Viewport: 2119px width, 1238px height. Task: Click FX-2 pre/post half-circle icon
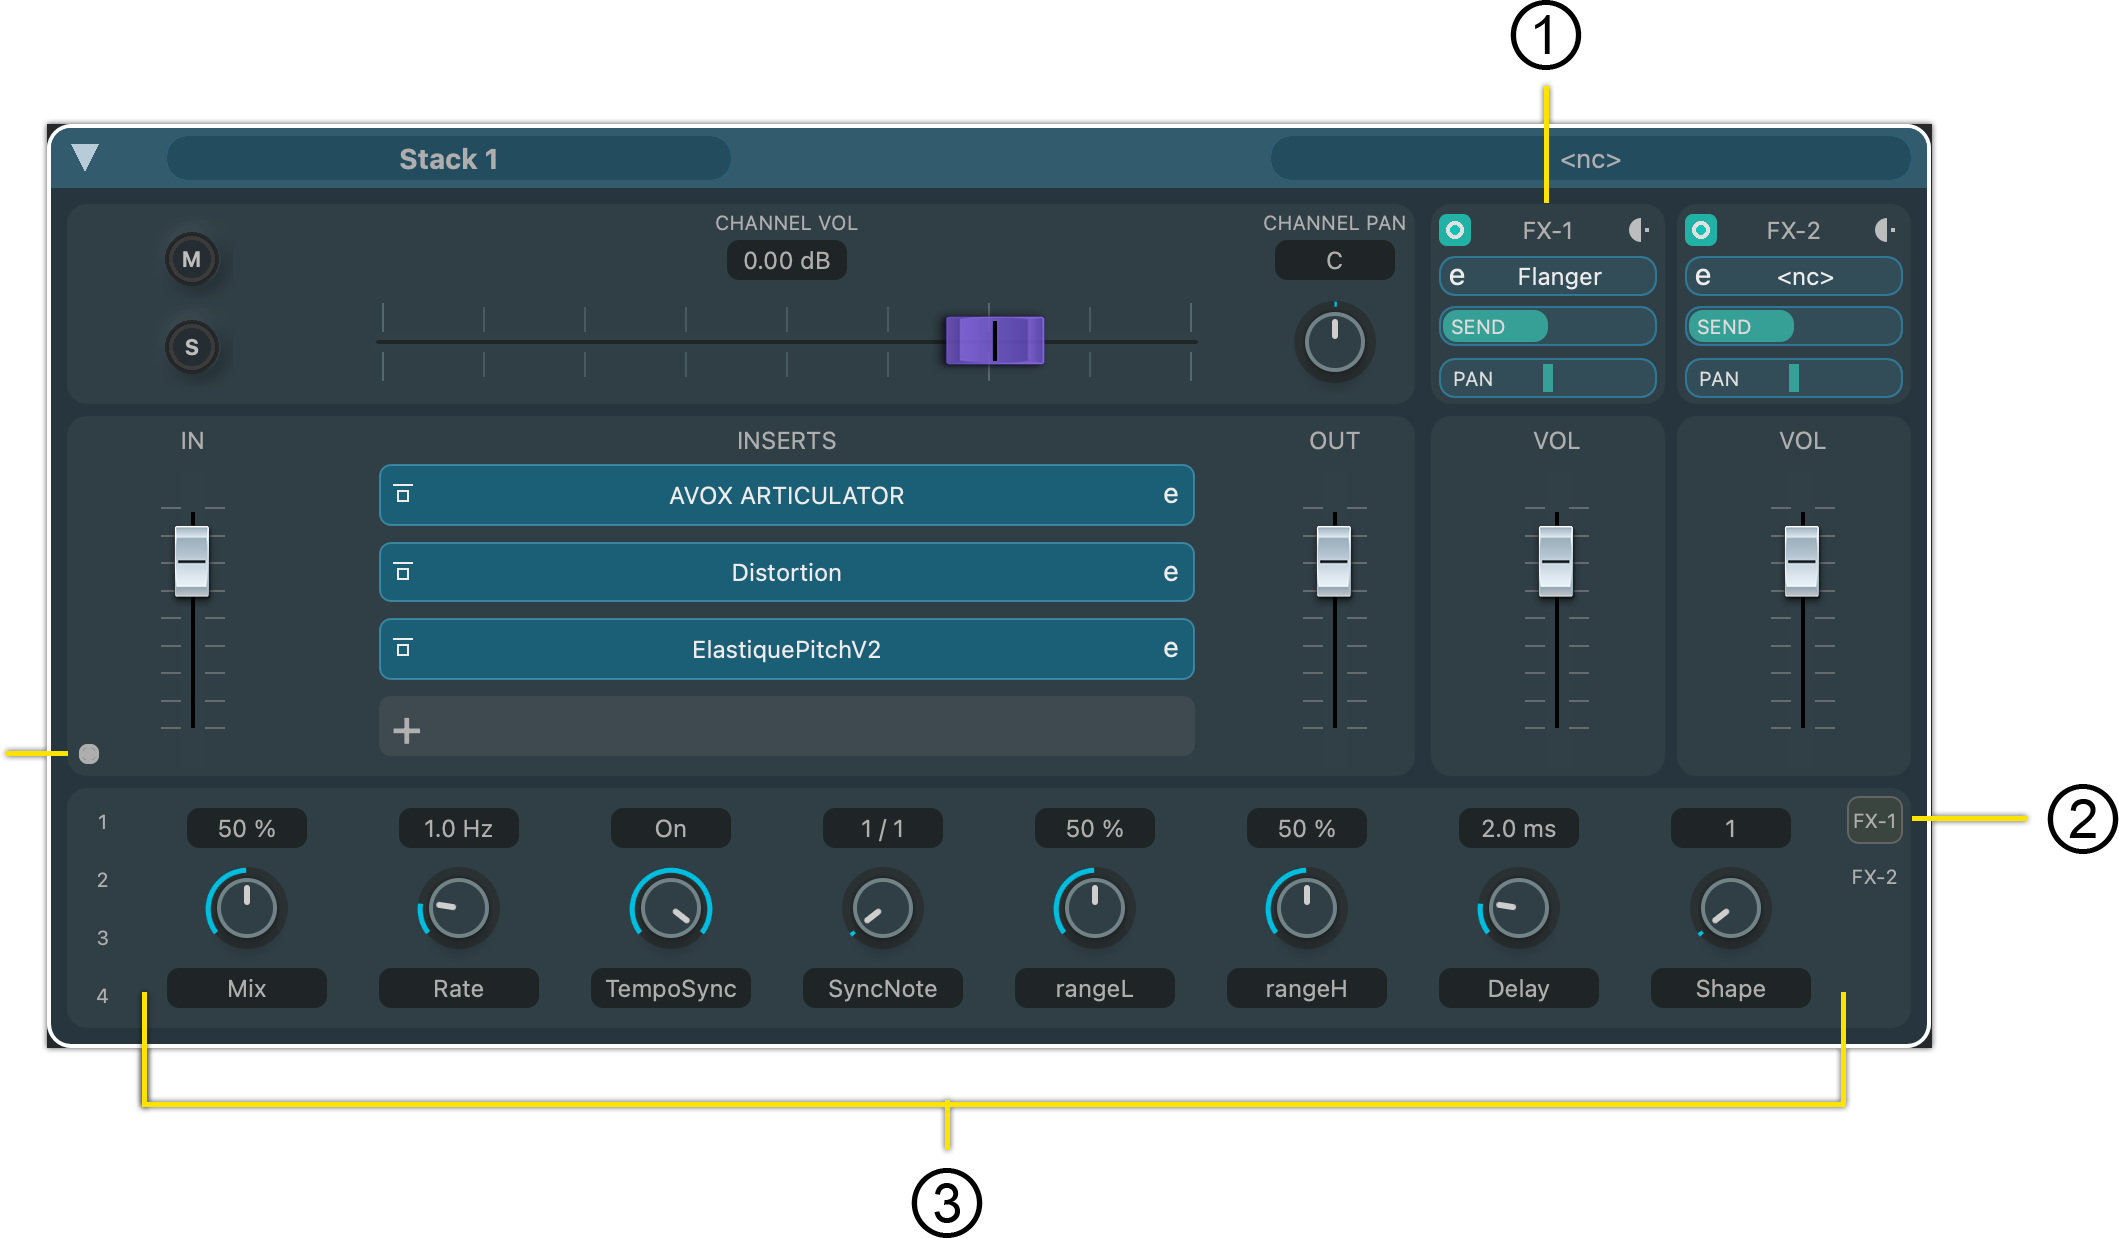point(1884,231)
